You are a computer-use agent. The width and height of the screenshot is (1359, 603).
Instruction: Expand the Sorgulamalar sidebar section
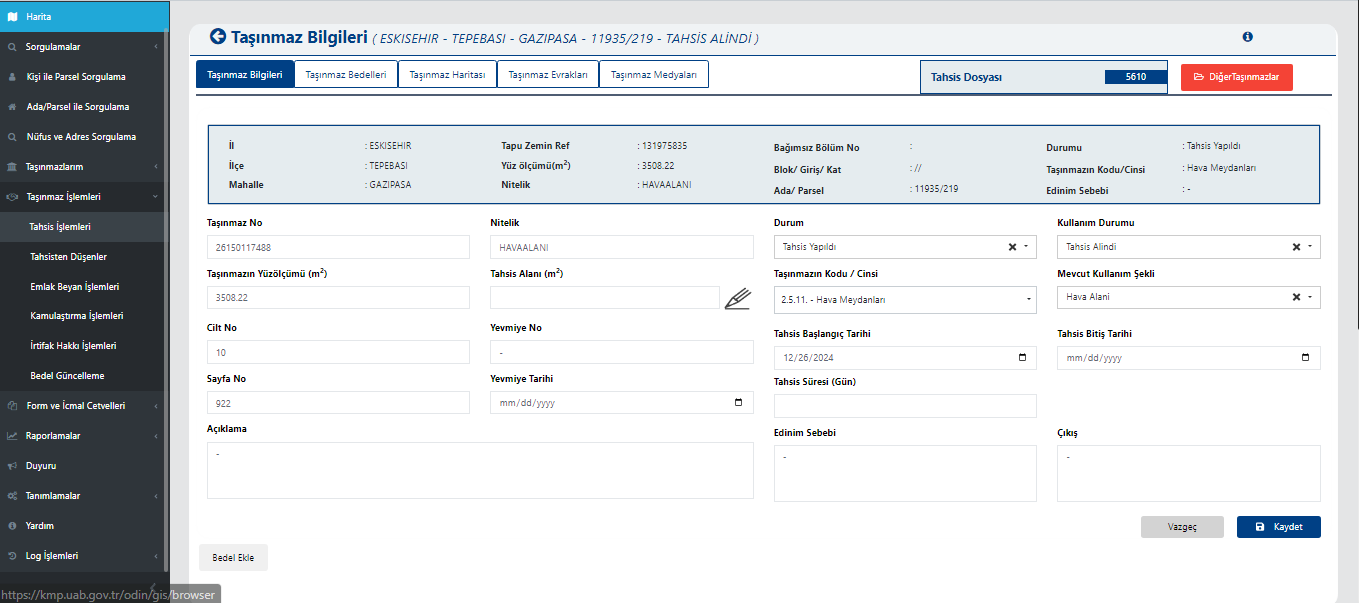pyautogui.click(x=84, y=47)
